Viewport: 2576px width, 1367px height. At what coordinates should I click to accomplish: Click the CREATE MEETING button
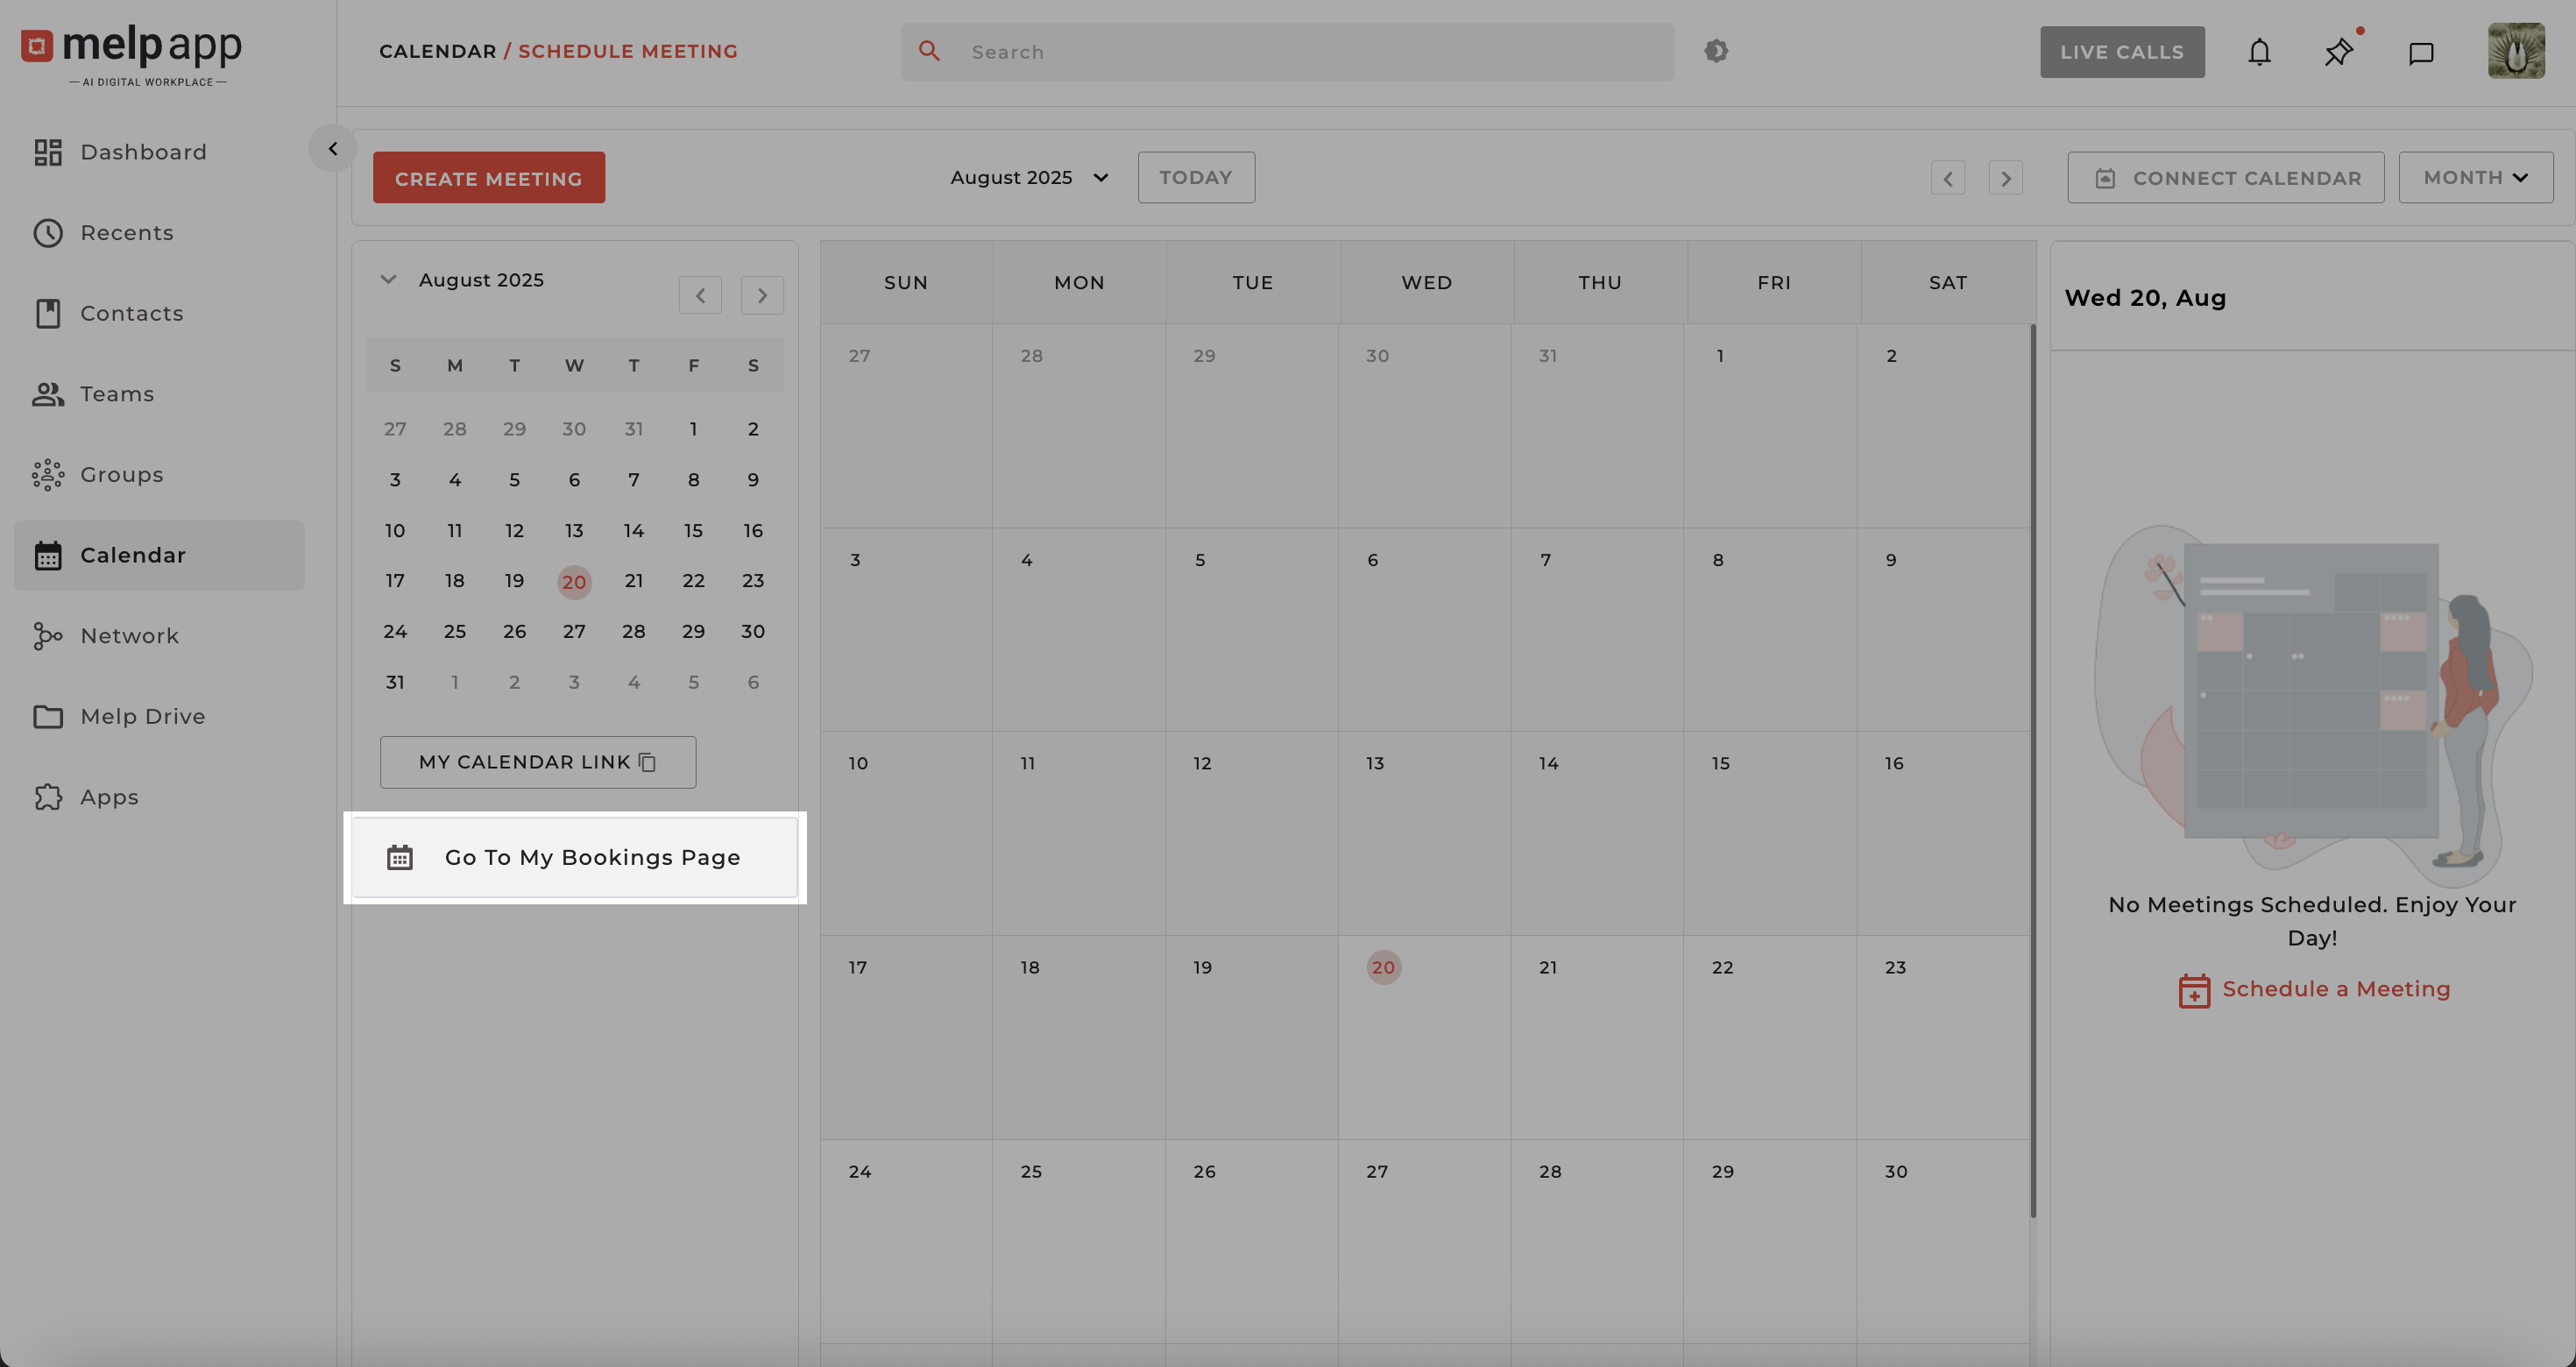(488, 178)
